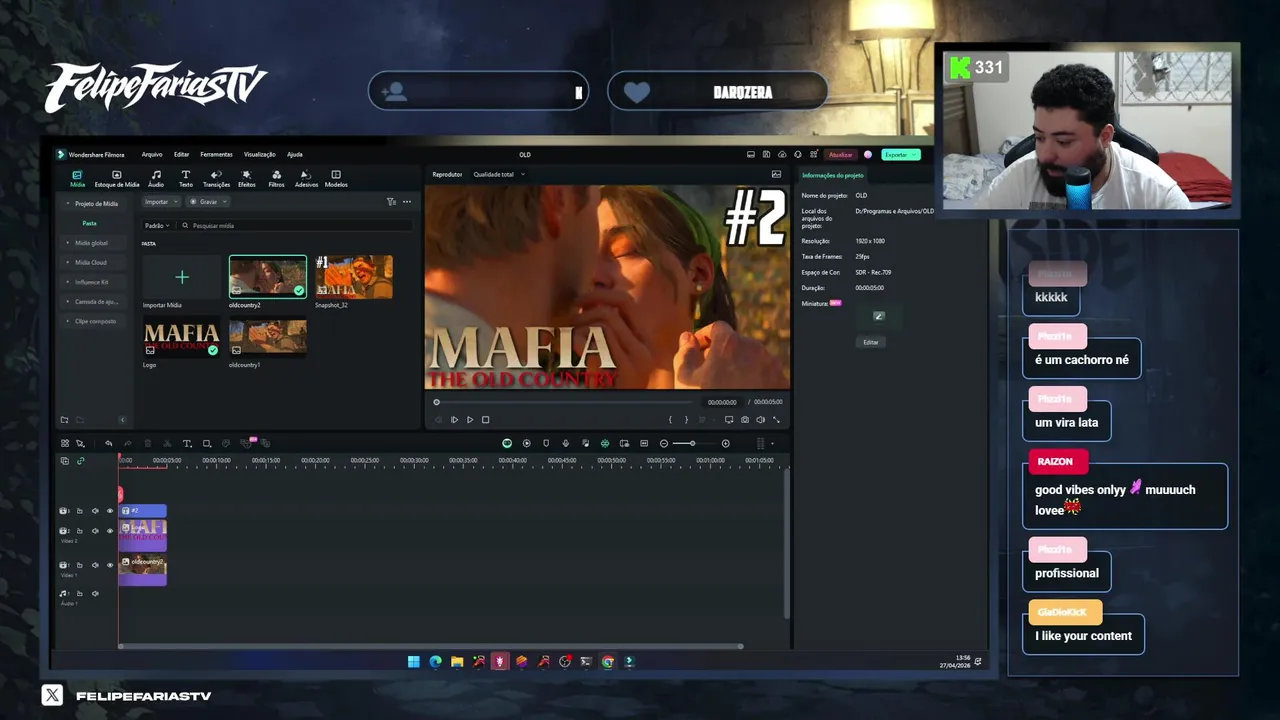Viewport: 1280px width, 720px height.
Task: Select the Informações do projeto tab
Action: pos(833,175)
